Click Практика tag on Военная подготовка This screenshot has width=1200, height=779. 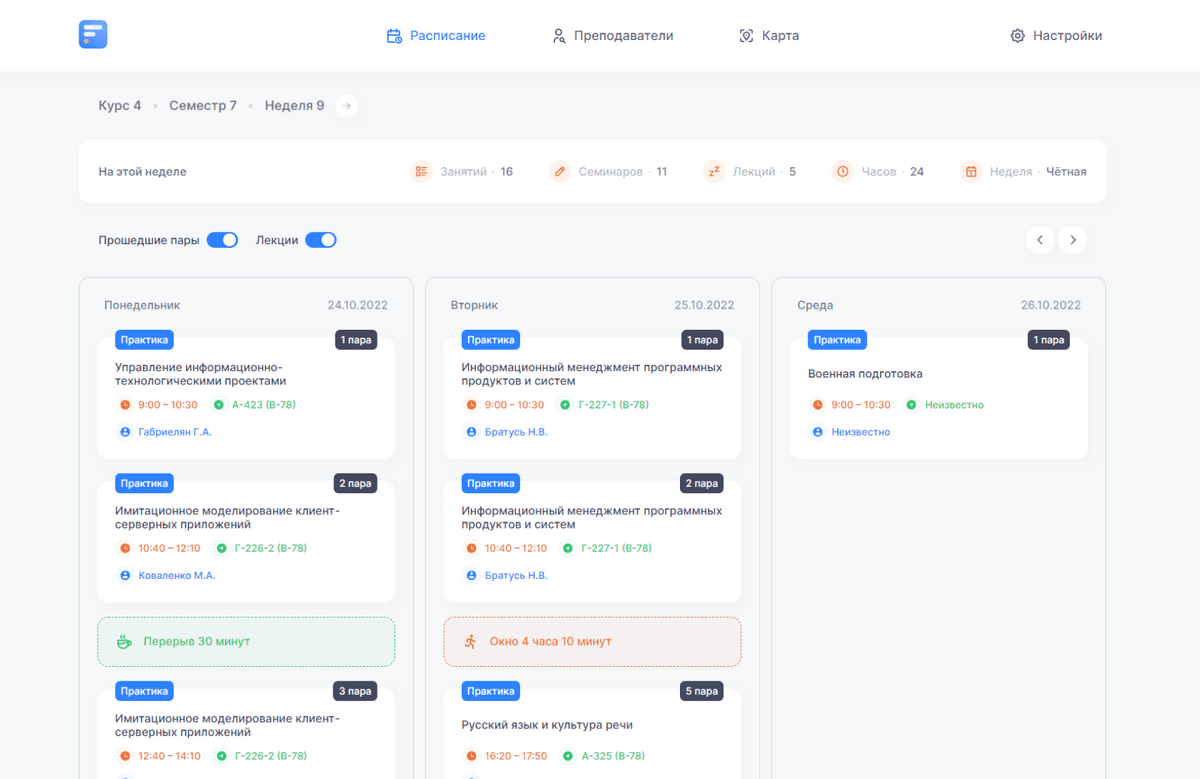tap(837, 340)
